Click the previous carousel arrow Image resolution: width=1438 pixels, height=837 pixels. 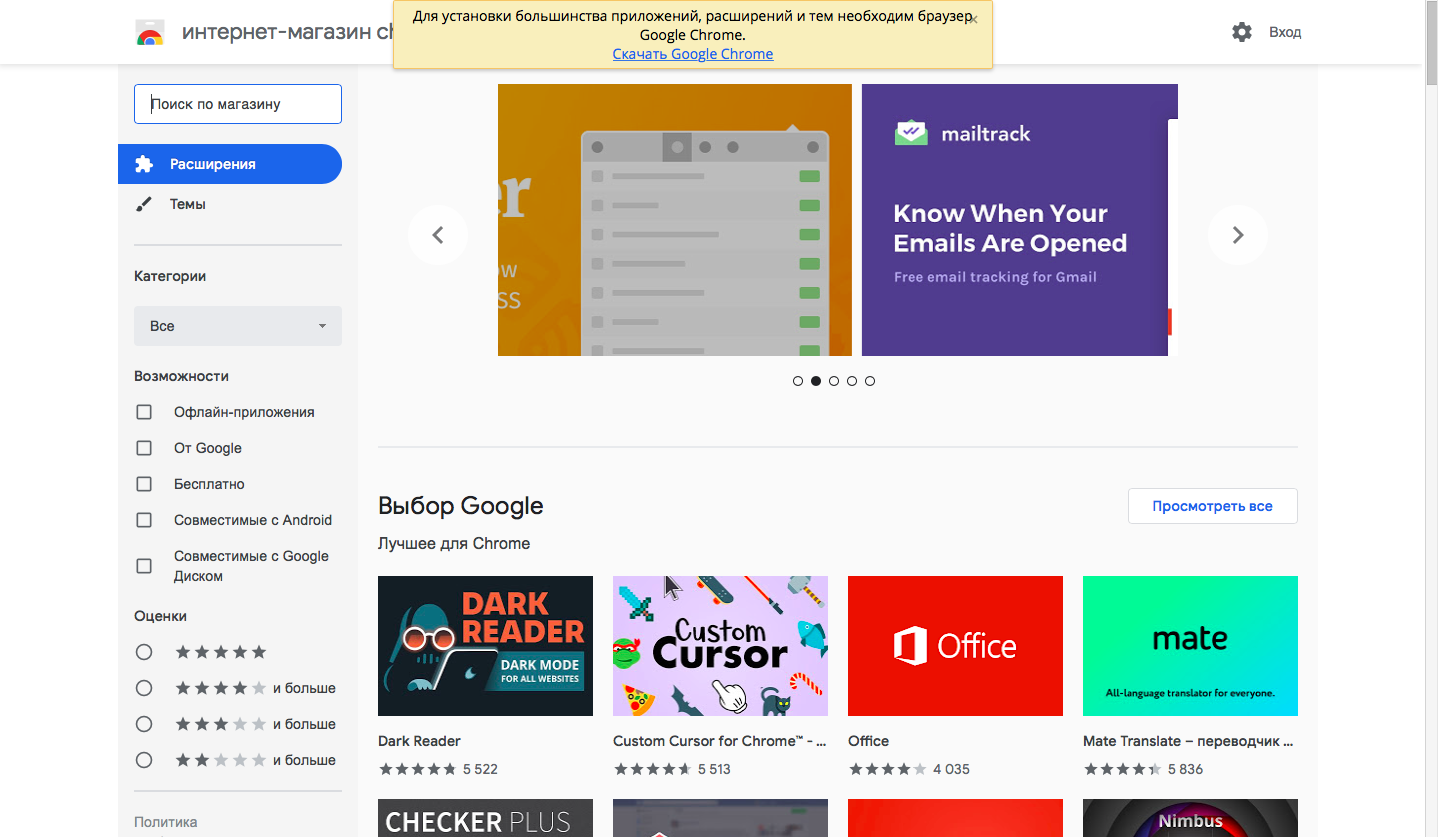click(x=437, y=235)
